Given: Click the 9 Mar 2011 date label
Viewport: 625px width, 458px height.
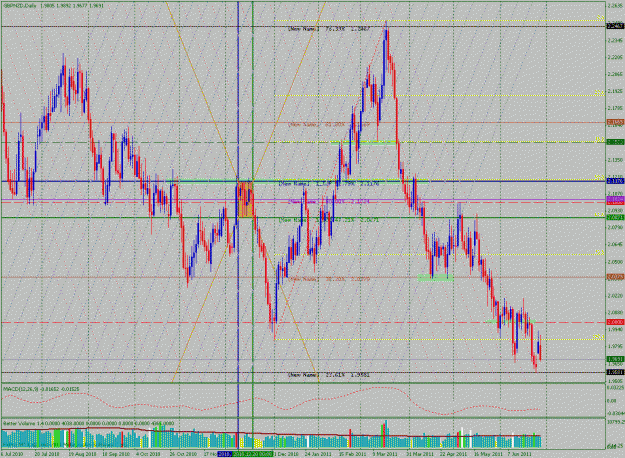Looking at the screenshot, I should (x=387, y=454).
